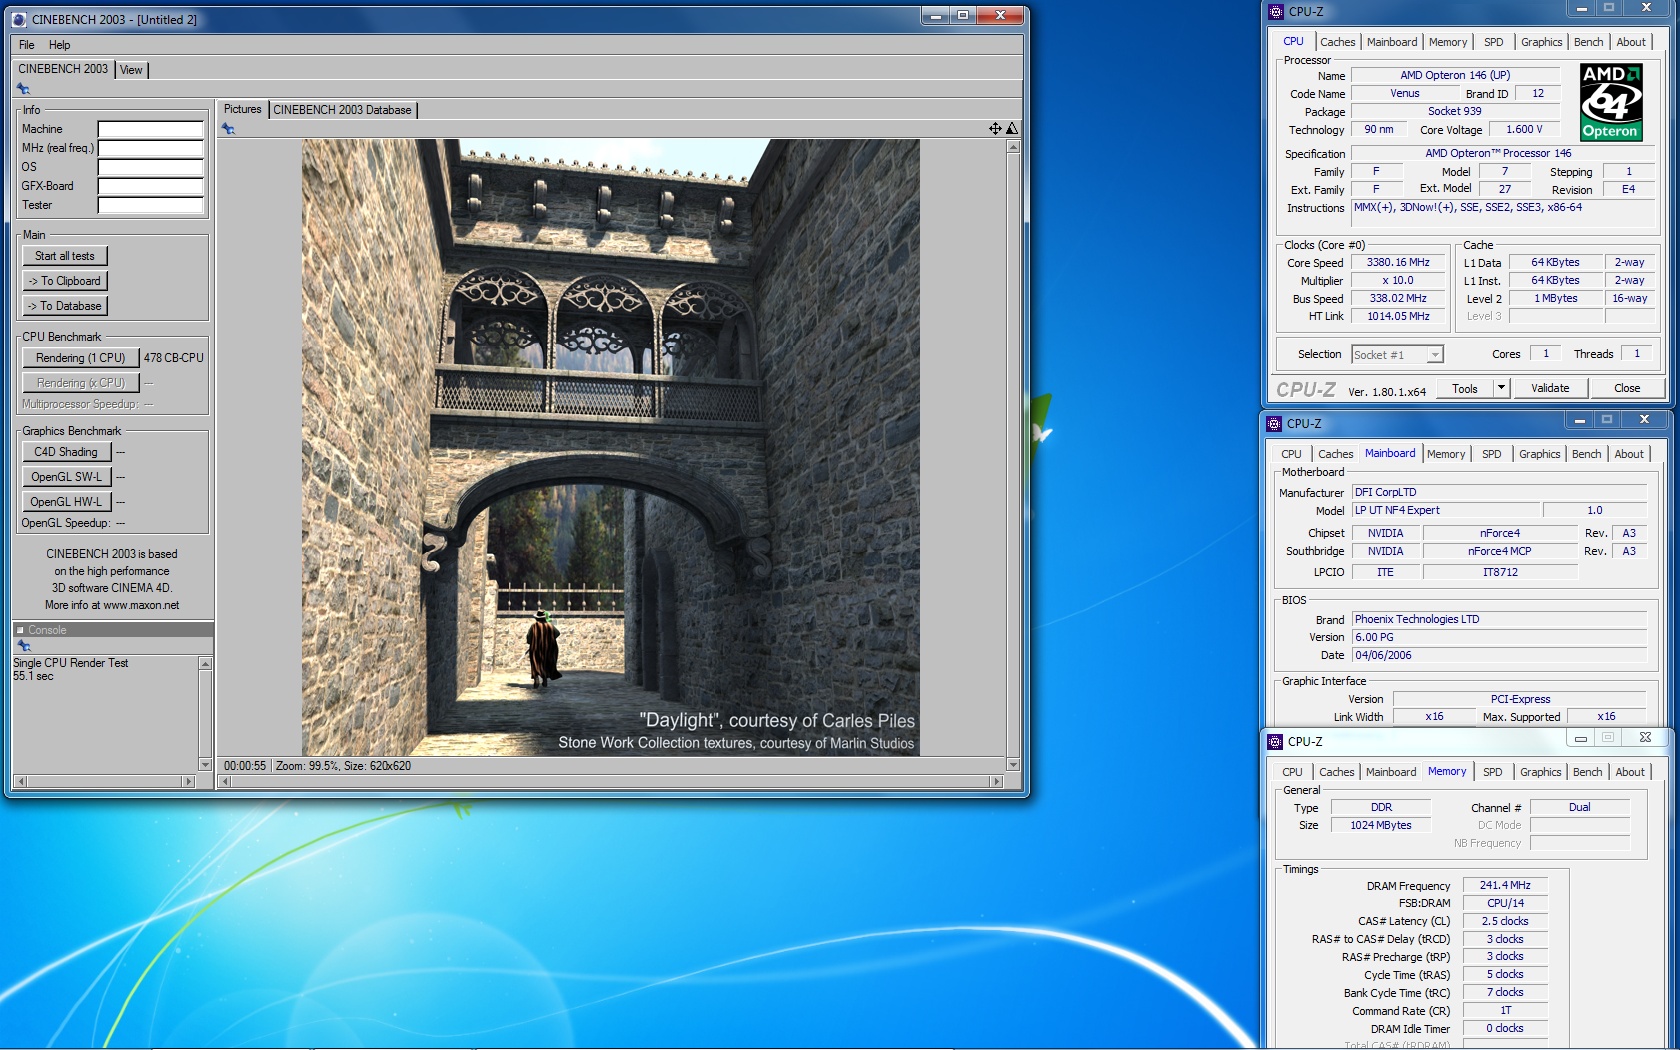Open SPD tab in the Memory CPU-Z window

point(1492,772)
